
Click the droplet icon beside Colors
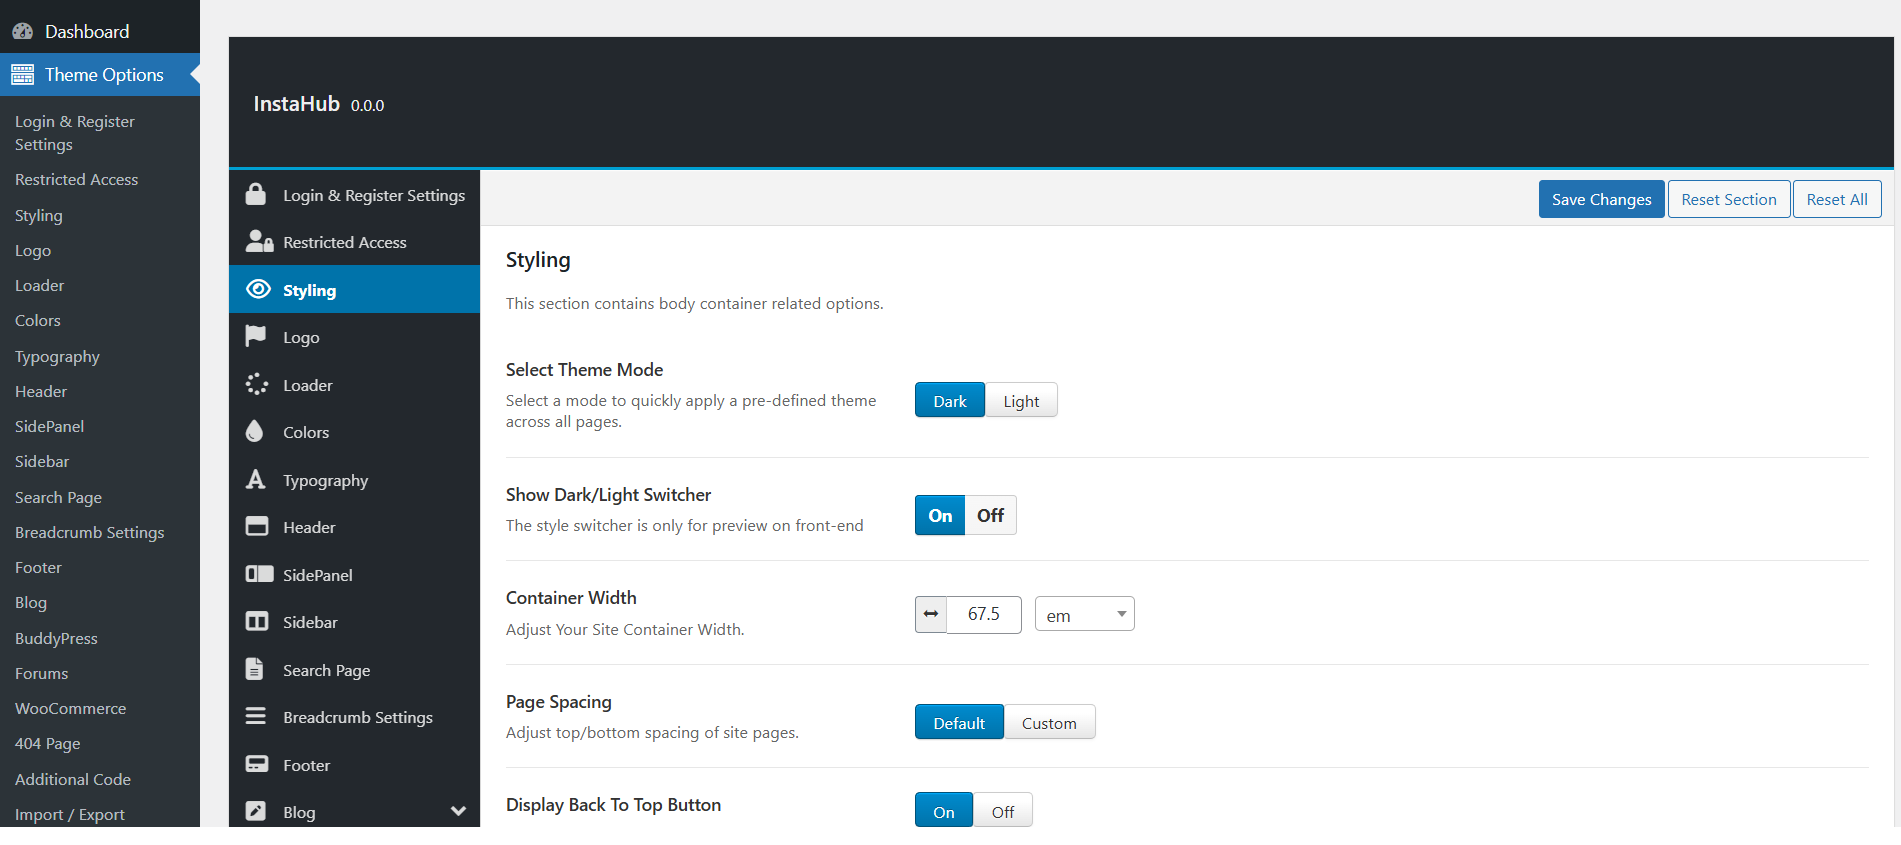[255, 431]
